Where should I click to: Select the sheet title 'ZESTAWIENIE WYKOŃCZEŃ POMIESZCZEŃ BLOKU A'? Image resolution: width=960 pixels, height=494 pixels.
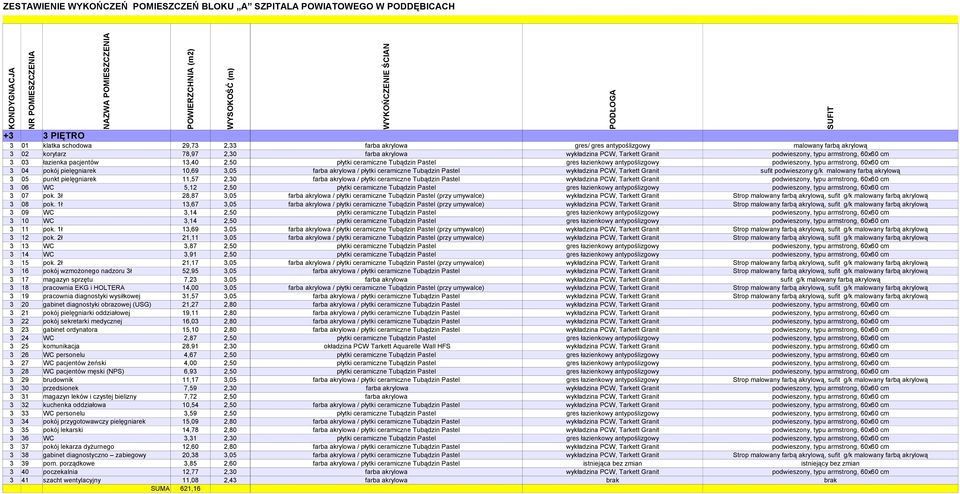click(x=229, y=7)
